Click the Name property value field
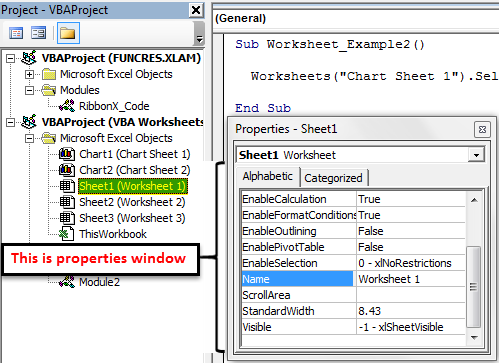Screen dimensions: 499x363 click(411, 279)
